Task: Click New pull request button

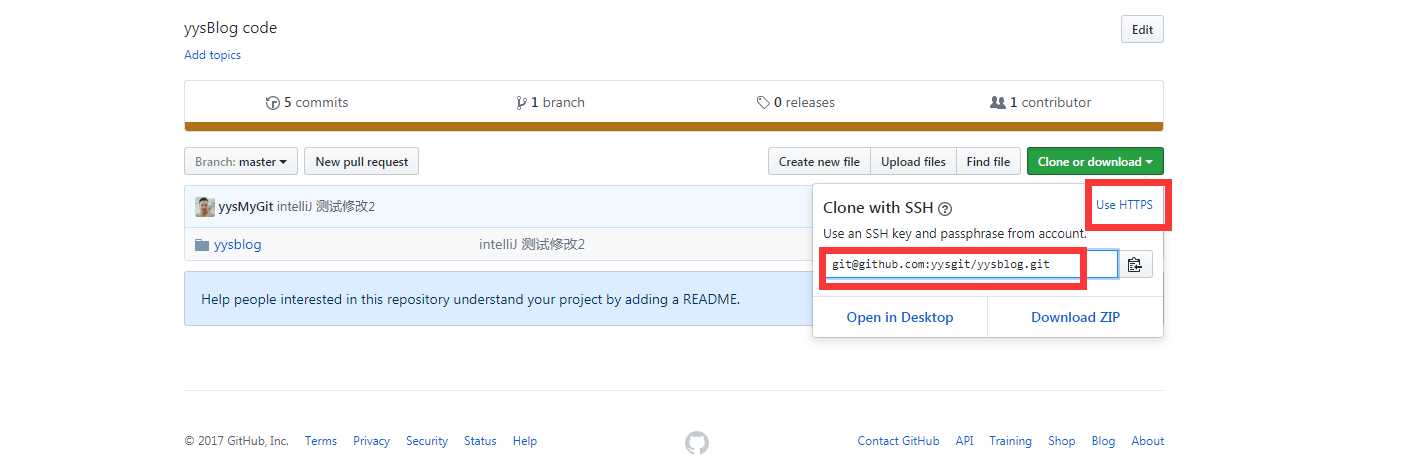Action: (362, 161)
